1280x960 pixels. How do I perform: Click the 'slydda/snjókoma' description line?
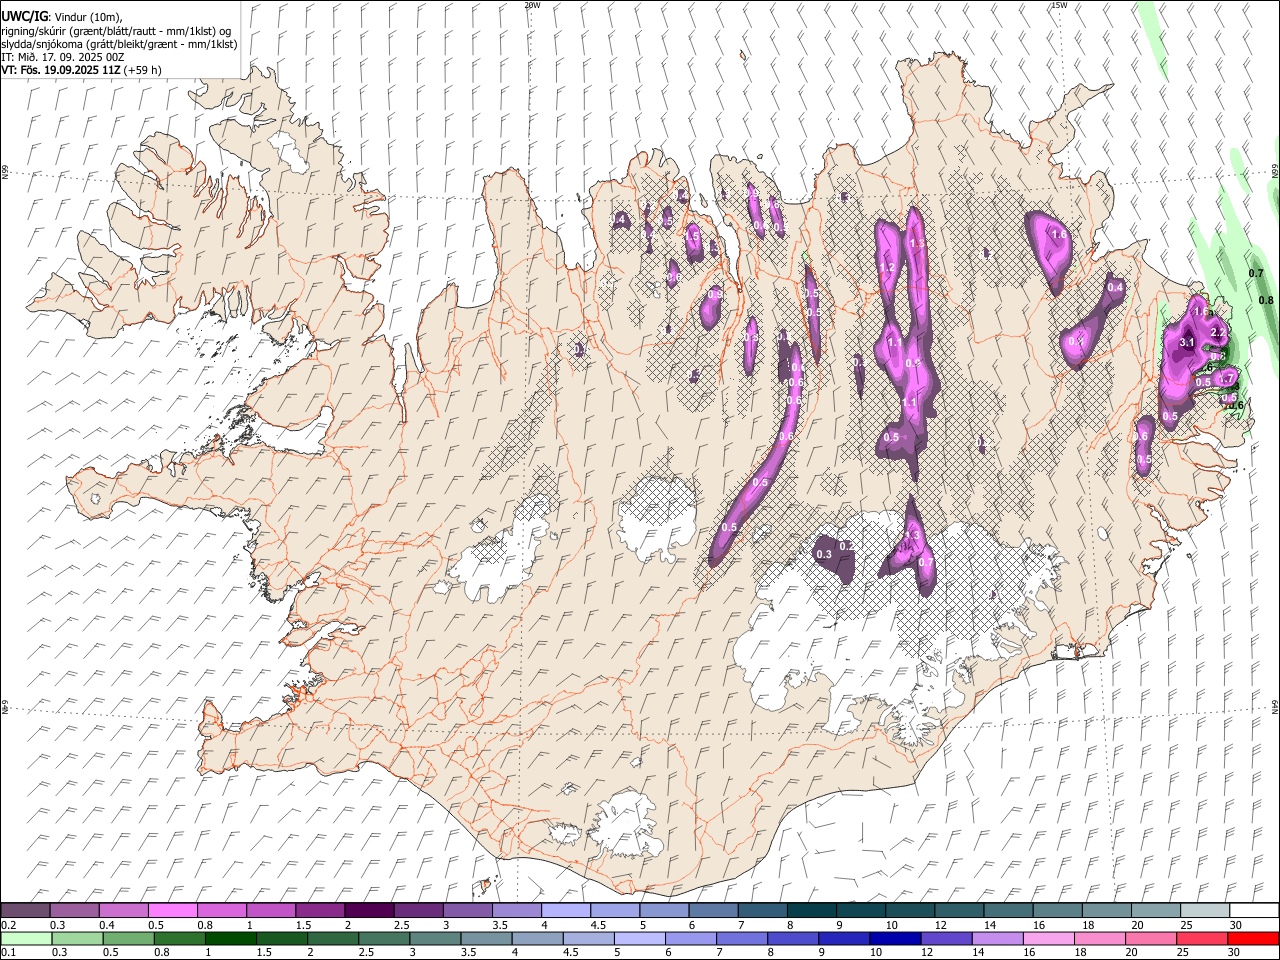tap(119, 44)
